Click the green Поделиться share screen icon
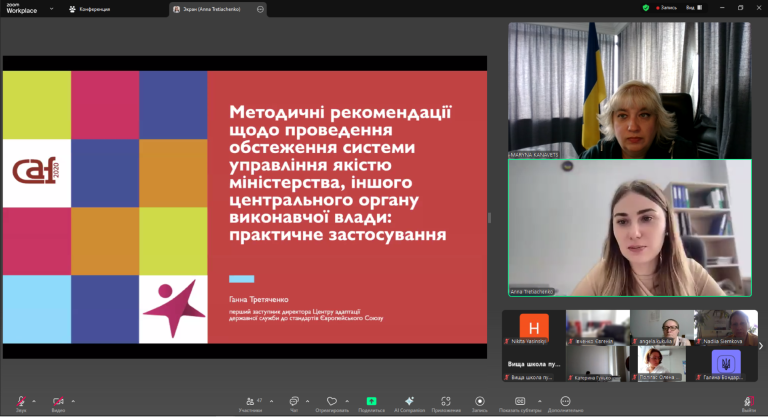Image resolution: width=768 pixels, height=417 pixels. [371, 401]
